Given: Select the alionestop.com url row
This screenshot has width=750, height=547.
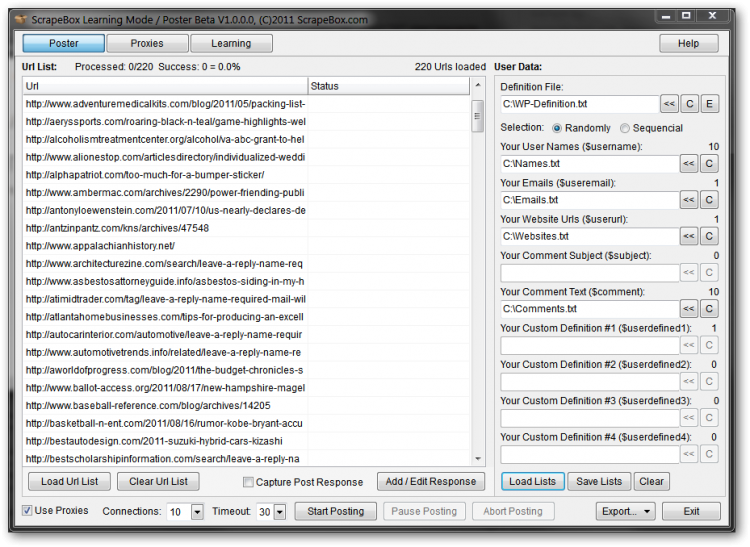Looking at the screenshot, I should (x=246, y=157).
